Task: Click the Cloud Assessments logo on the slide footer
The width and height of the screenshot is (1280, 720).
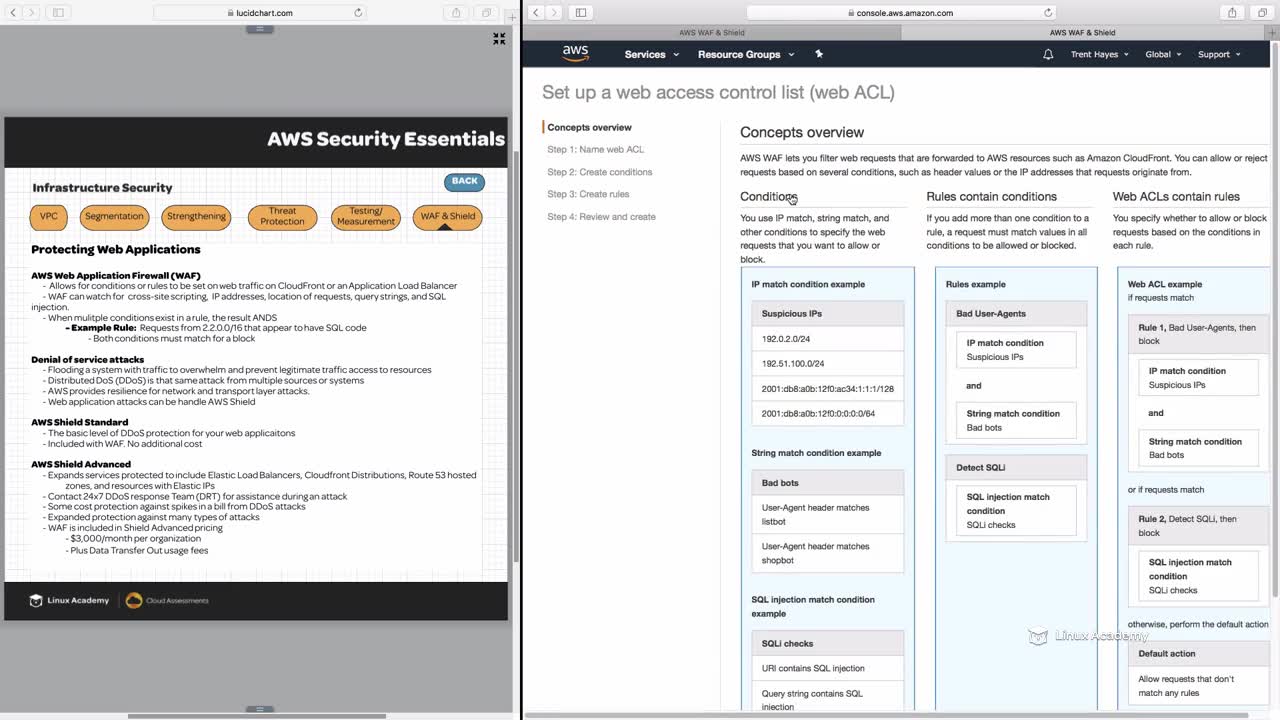Action: (167, 600)
